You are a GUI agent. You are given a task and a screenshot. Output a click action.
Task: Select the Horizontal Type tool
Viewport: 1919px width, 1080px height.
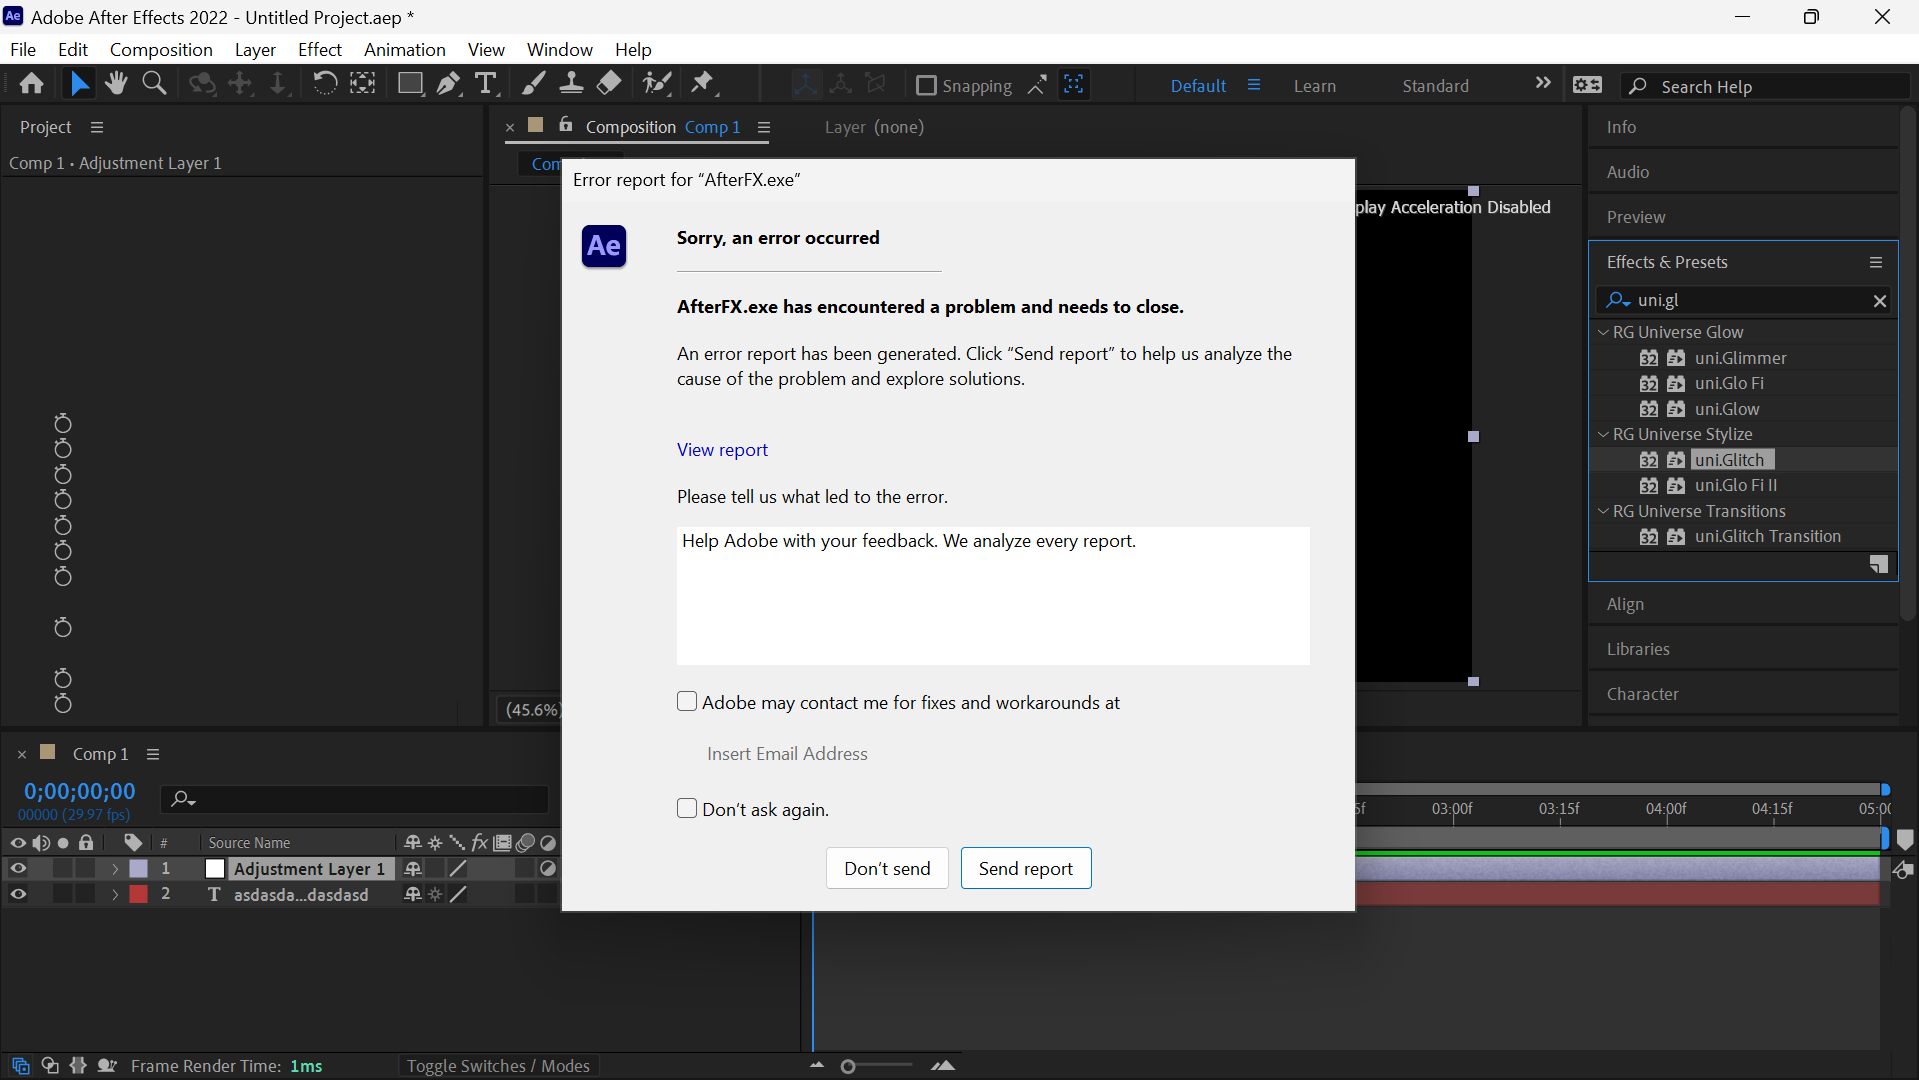coord(487,84)
